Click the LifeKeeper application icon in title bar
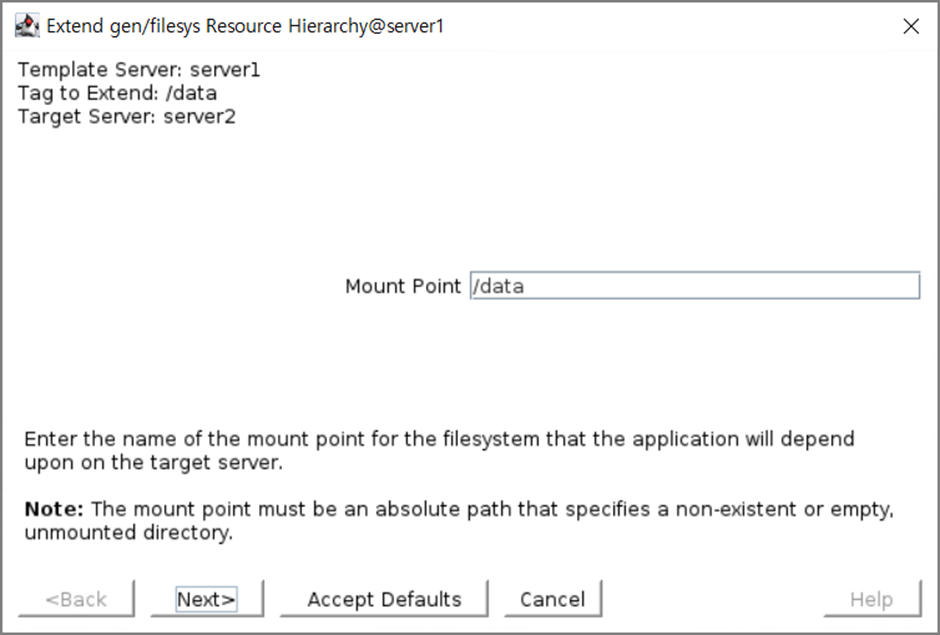Screen dimensions: 940x635 pos(27,26)
